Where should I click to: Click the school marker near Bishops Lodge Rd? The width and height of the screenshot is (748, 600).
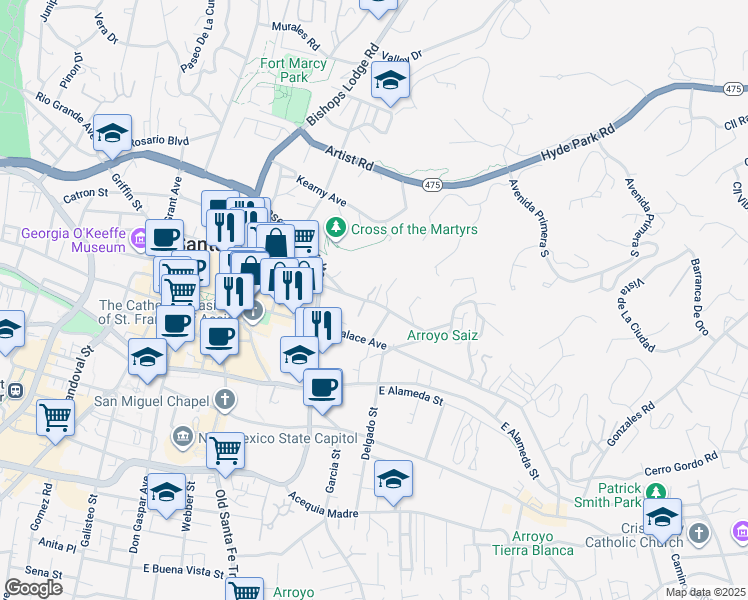tap(390, 82)
